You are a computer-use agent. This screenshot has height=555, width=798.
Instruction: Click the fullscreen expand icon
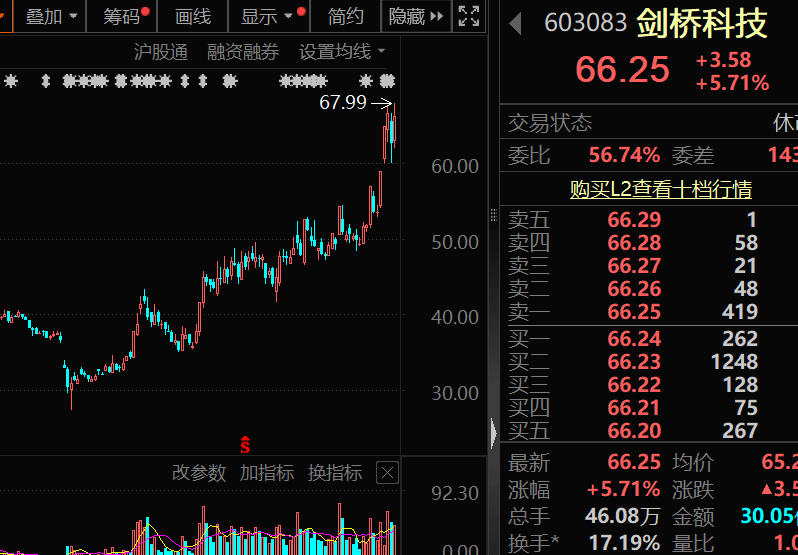coord(468,16)
